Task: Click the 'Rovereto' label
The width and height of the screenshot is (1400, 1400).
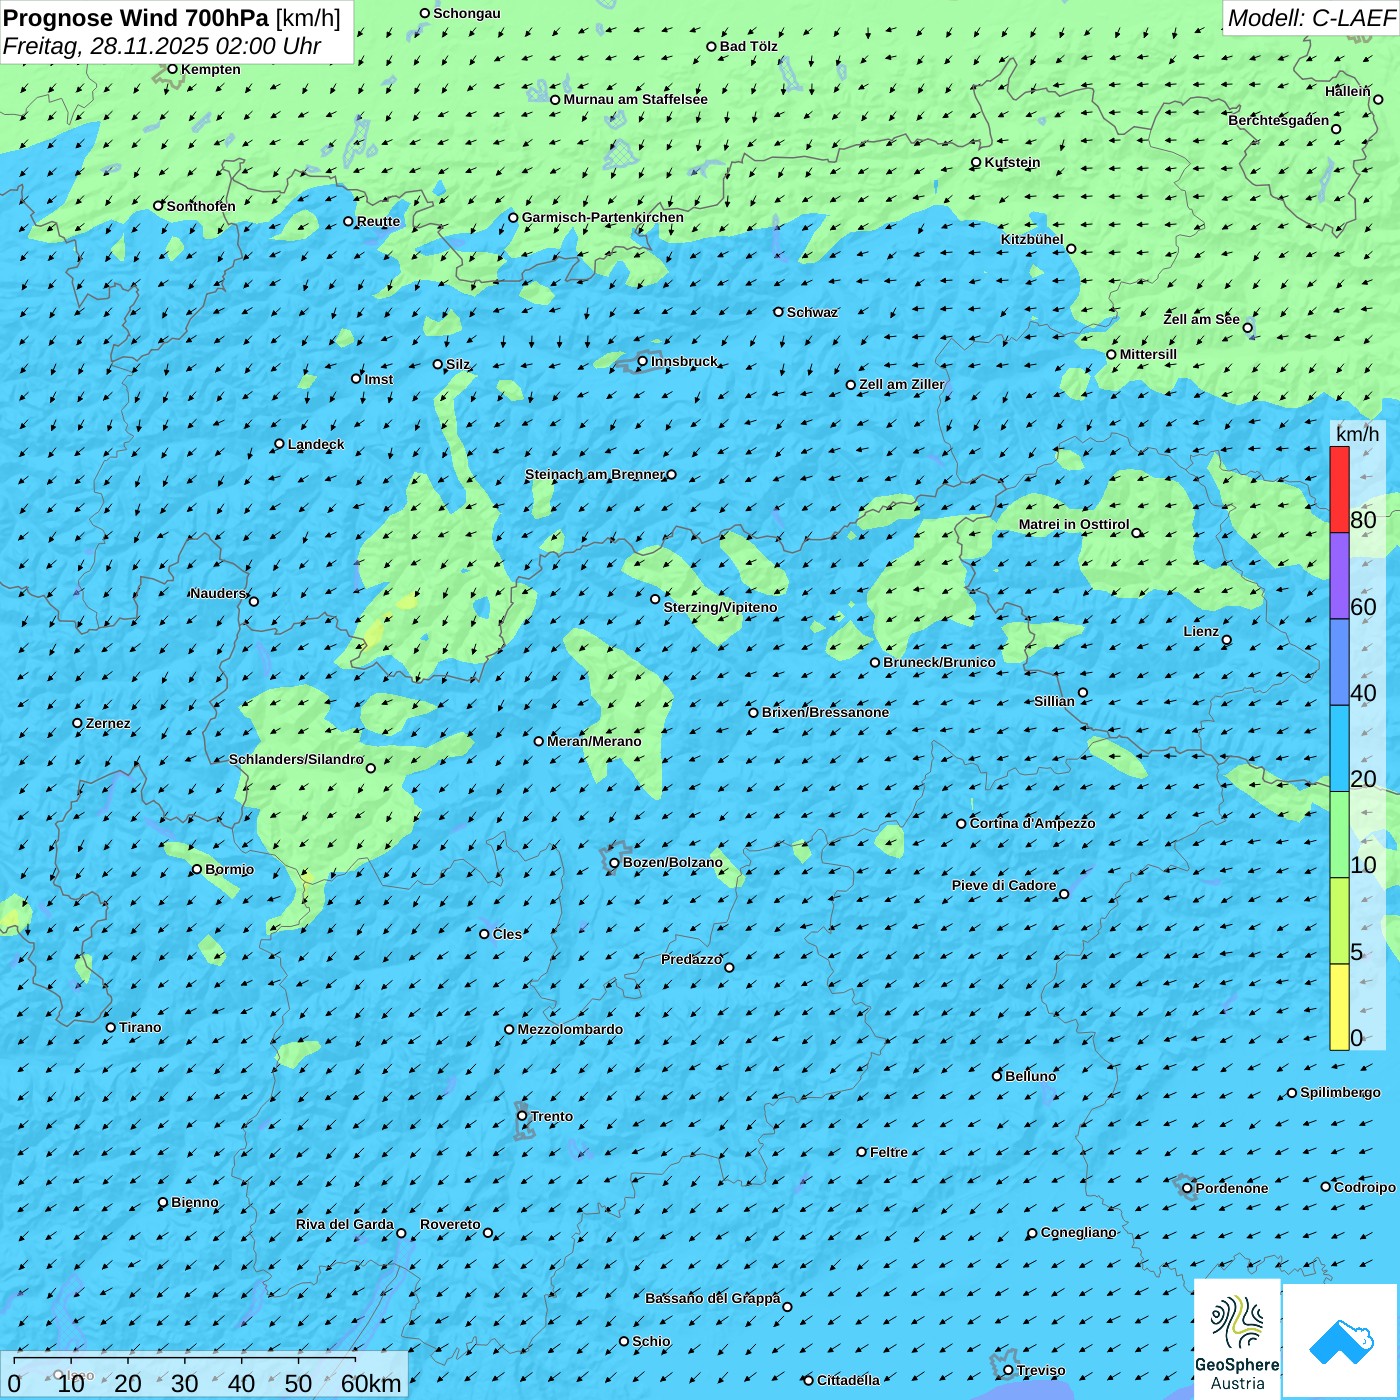Action: [x=450, y=1224]
